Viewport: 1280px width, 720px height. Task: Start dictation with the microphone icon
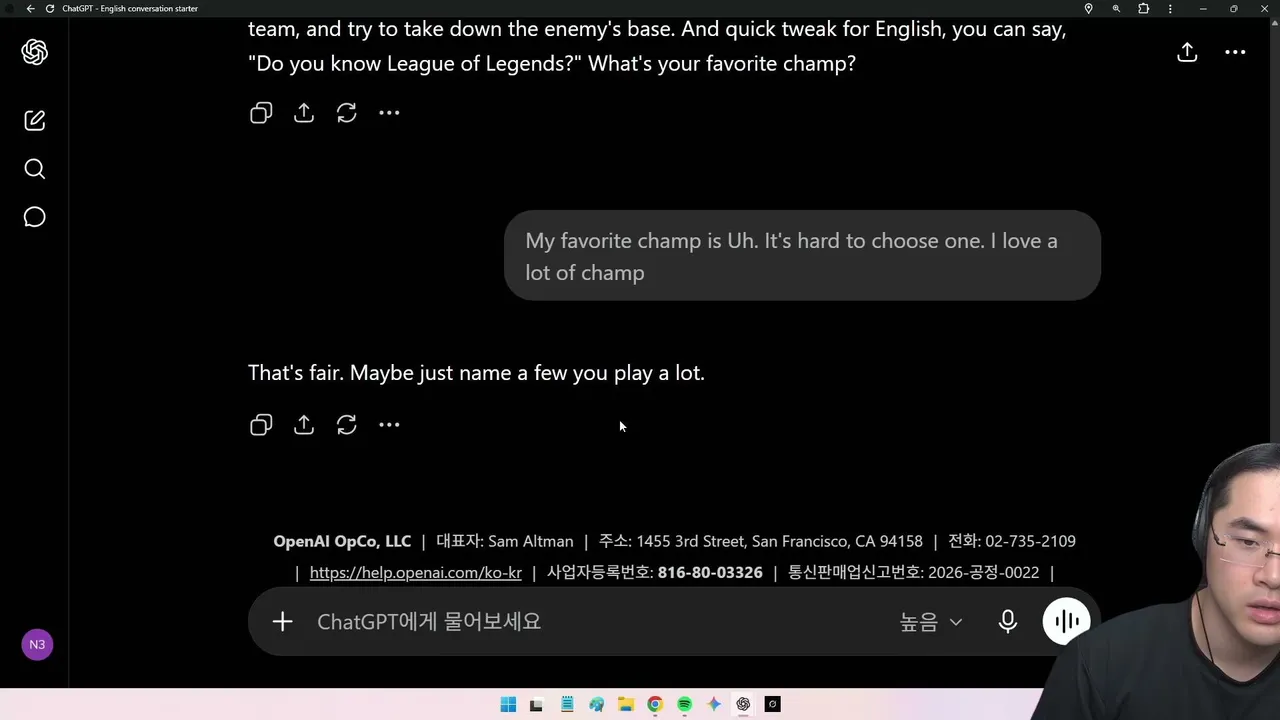(x=1008, y=622)
